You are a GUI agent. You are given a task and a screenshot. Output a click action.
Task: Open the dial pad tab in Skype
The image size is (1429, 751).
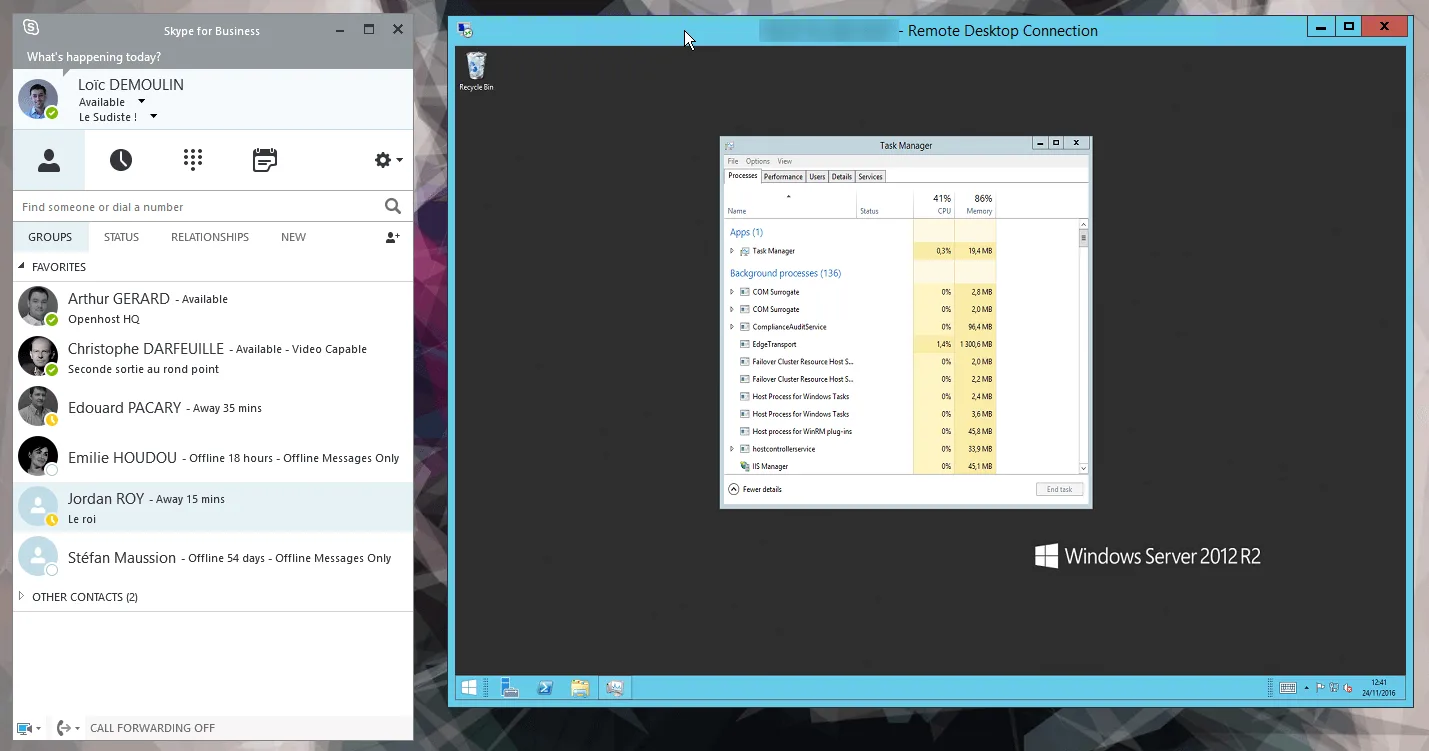click(193, 160)
